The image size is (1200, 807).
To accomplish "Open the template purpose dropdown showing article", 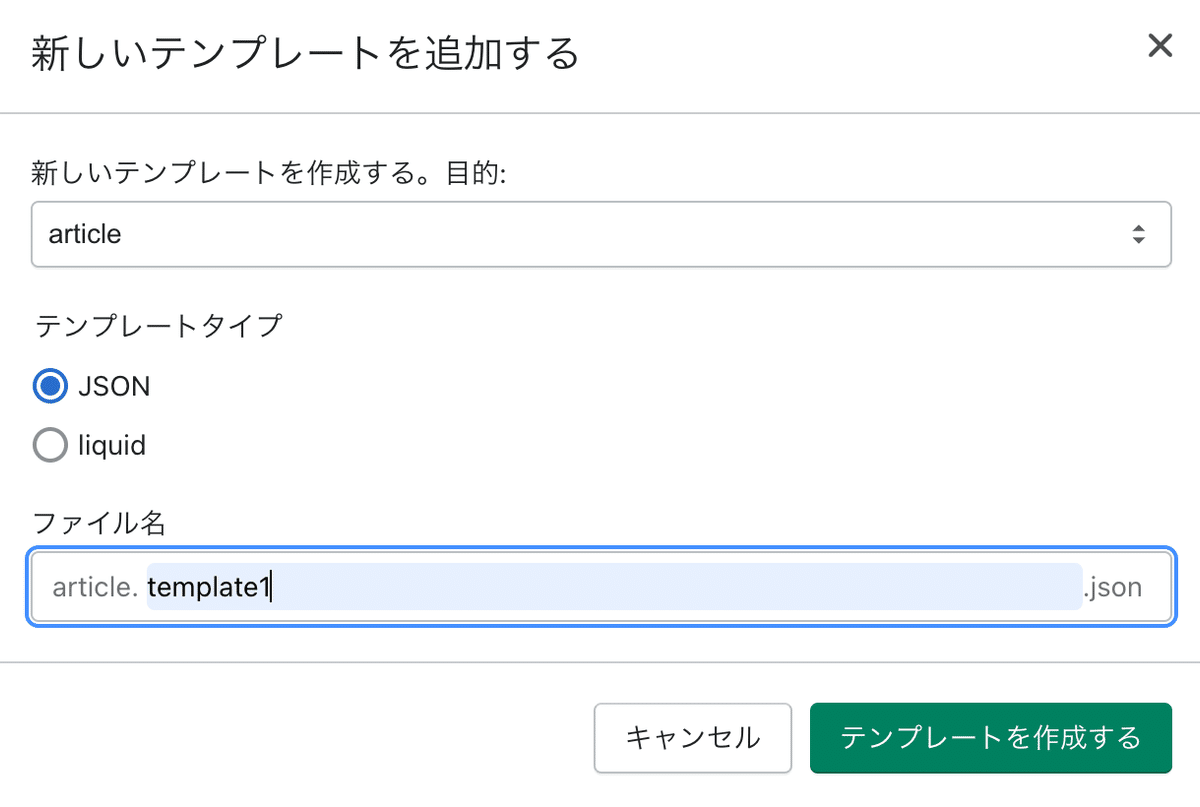I will tap(601, 234).
